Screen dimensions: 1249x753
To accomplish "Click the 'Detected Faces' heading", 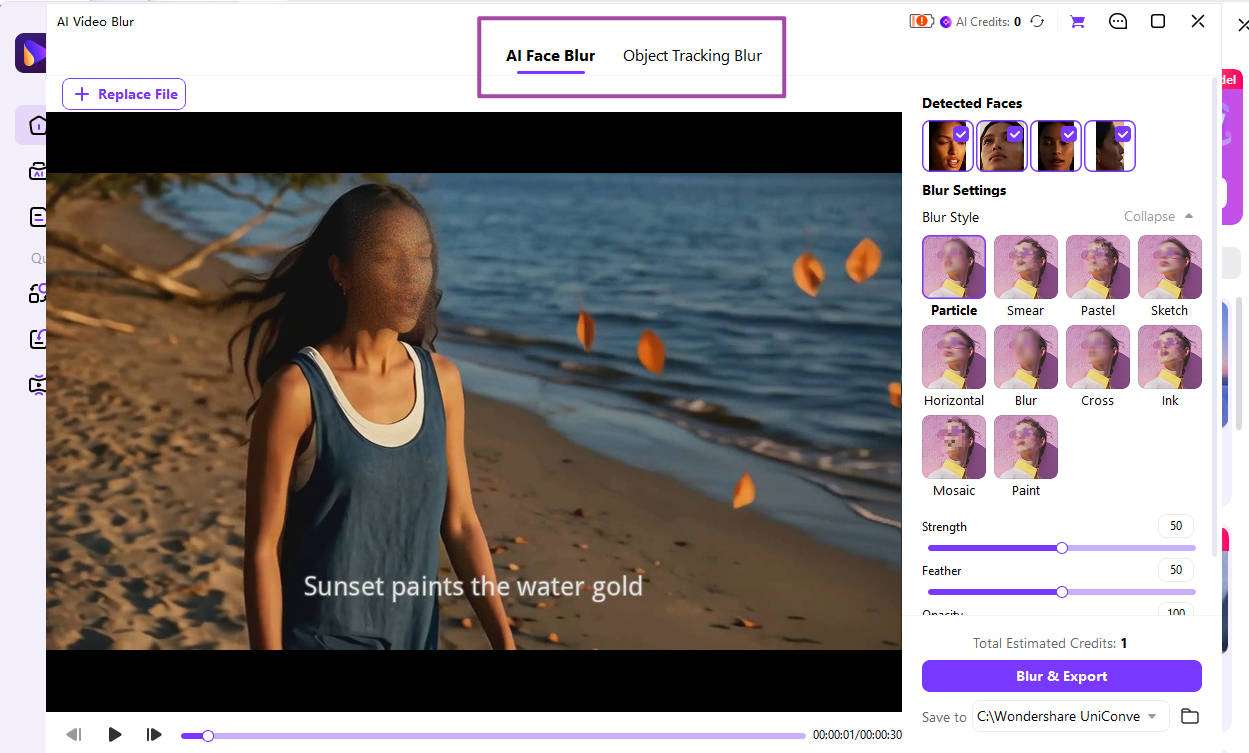I will click(972, 103).
